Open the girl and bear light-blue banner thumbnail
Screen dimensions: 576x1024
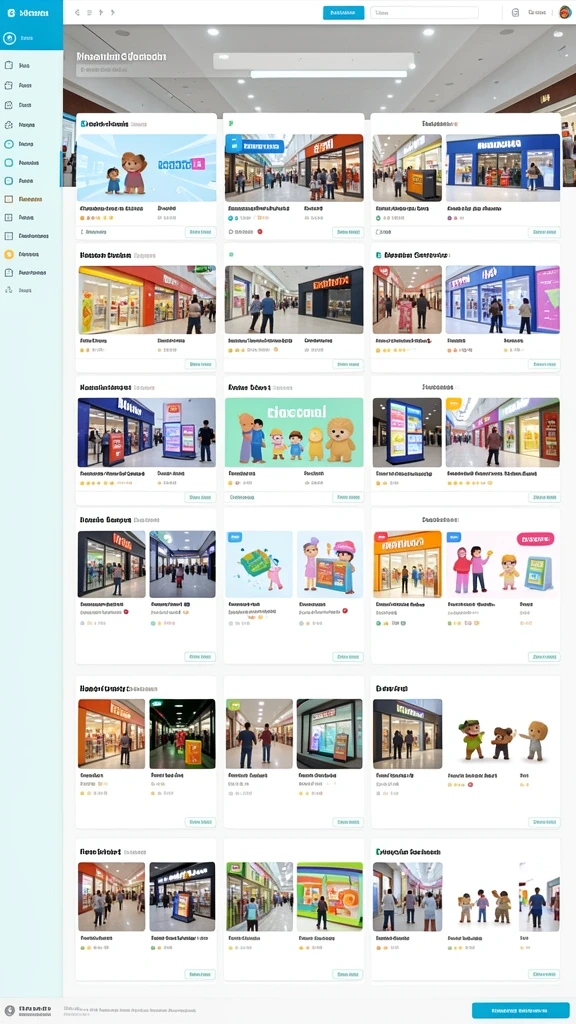point(146,168)
